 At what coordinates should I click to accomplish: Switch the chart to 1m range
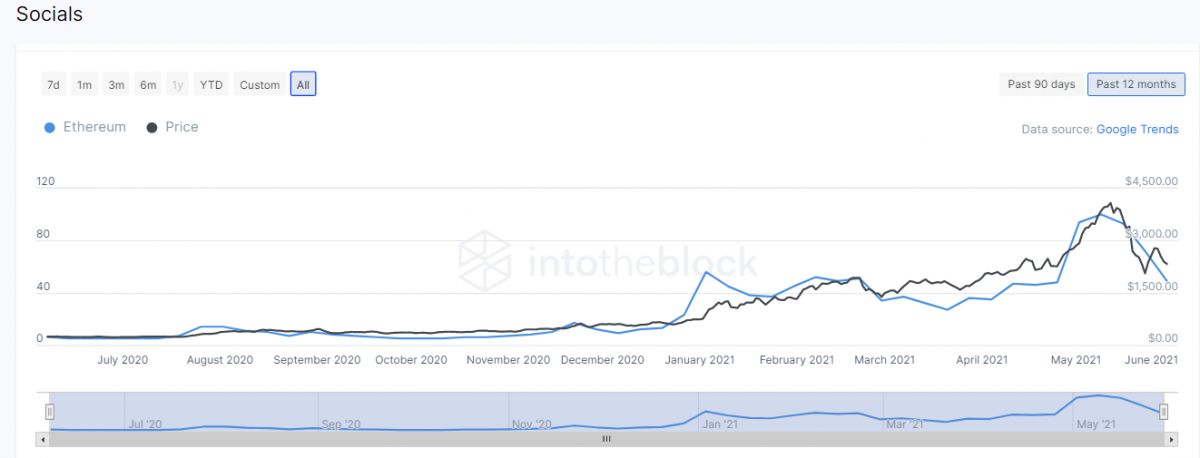coord(85,85)
